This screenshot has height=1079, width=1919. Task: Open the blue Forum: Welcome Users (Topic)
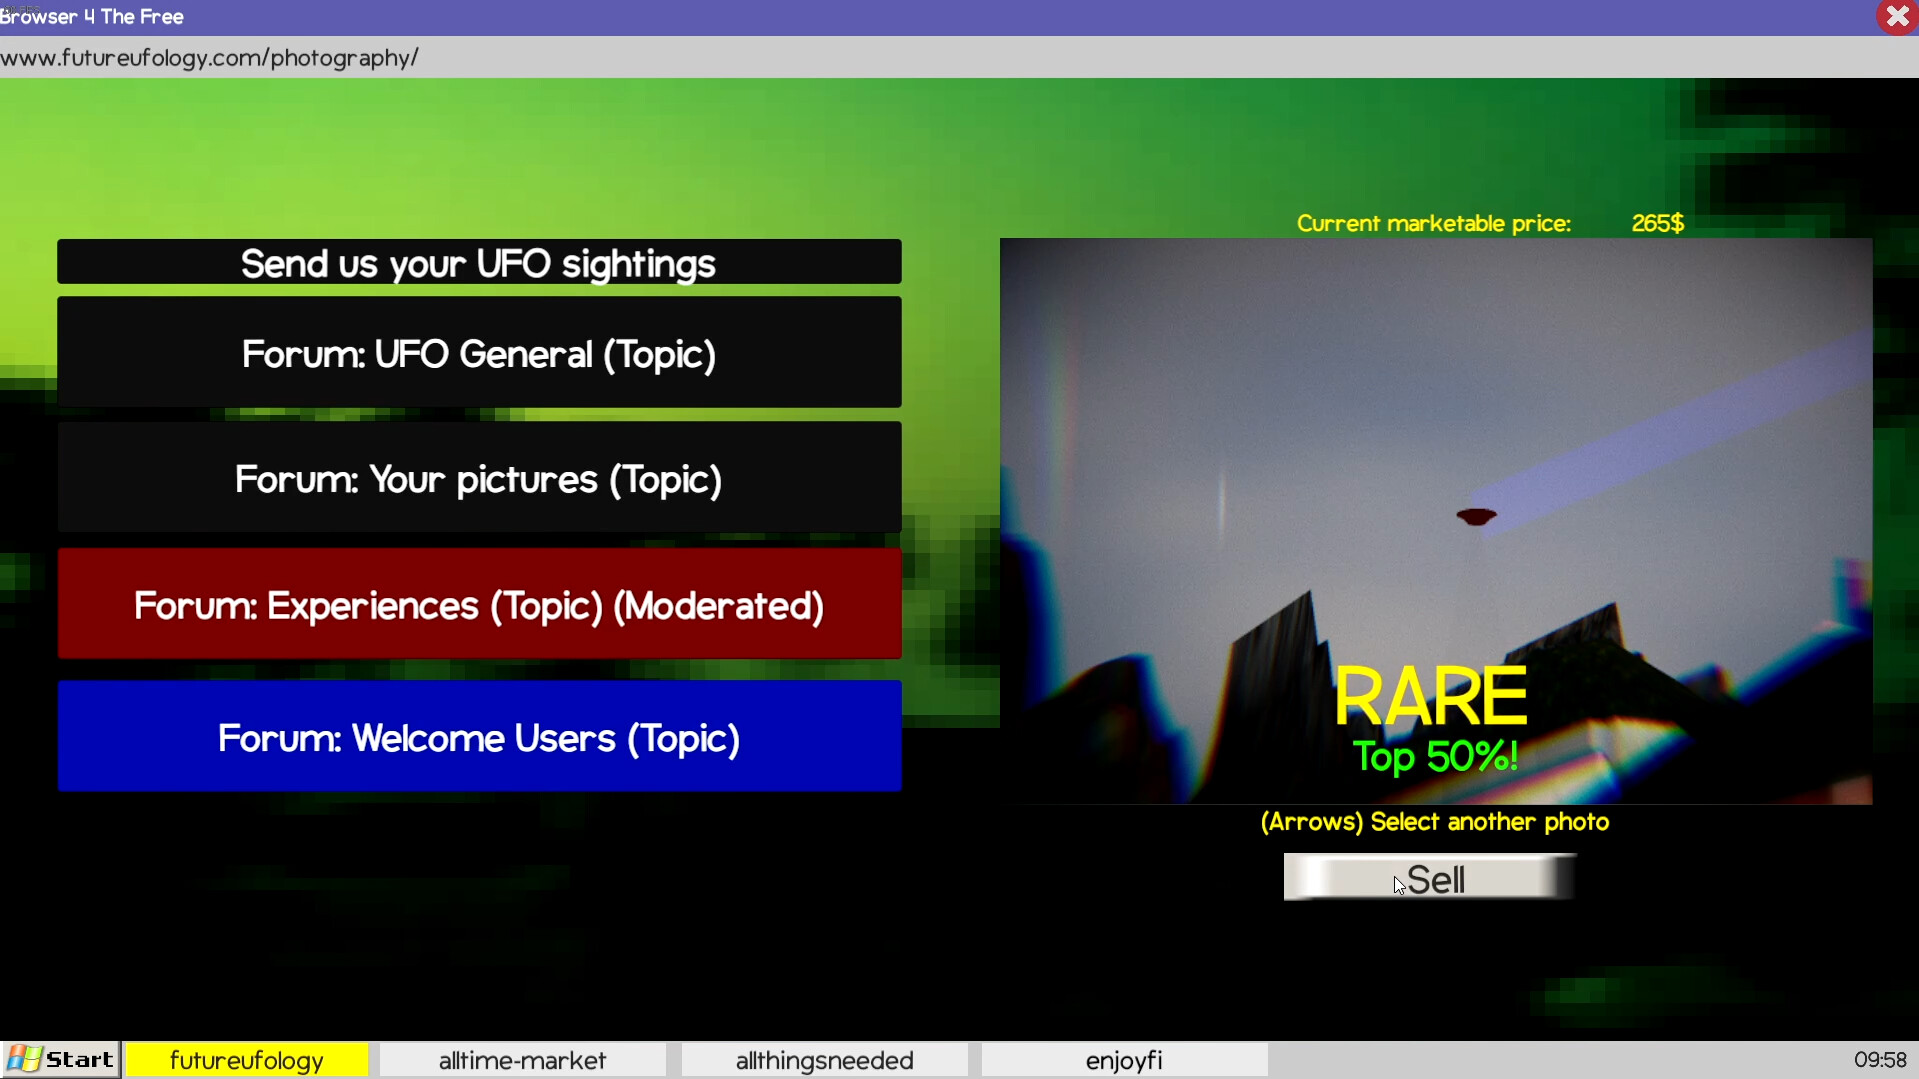click(x=478, y=738)
